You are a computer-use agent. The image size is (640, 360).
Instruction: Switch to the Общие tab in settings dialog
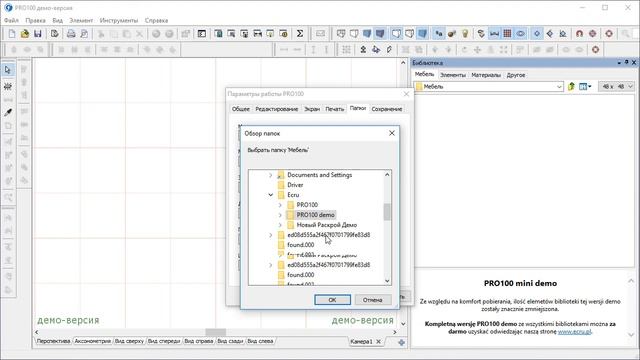(241, 109)
